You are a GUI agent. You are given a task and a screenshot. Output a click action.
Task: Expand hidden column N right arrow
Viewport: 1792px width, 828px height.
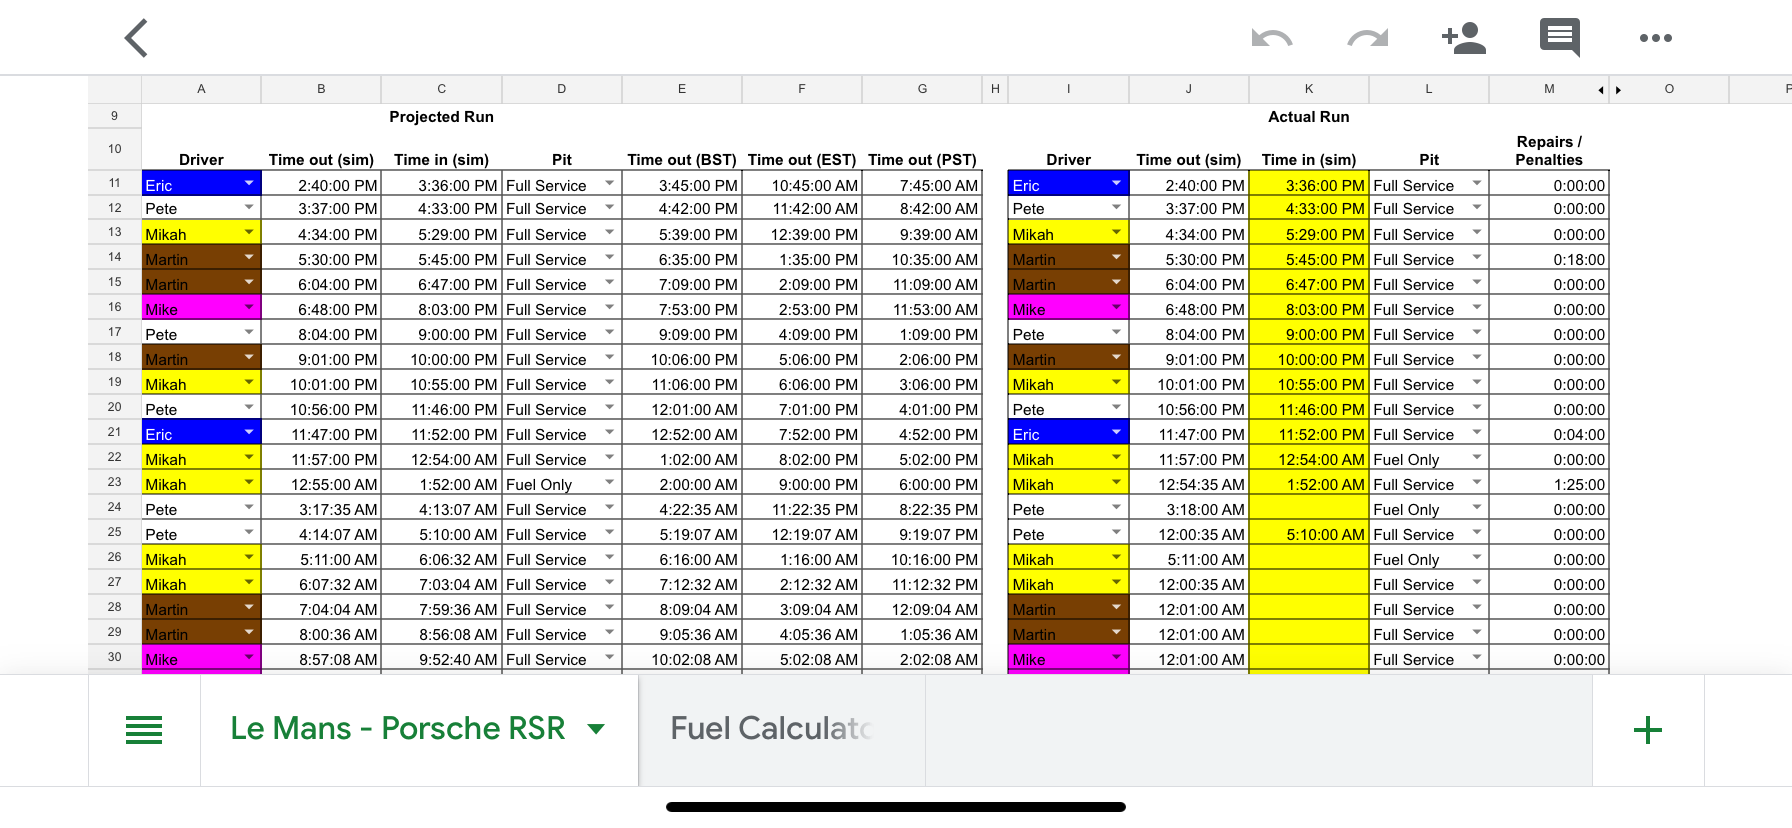pyautogui.click(x=1618, y=90)
